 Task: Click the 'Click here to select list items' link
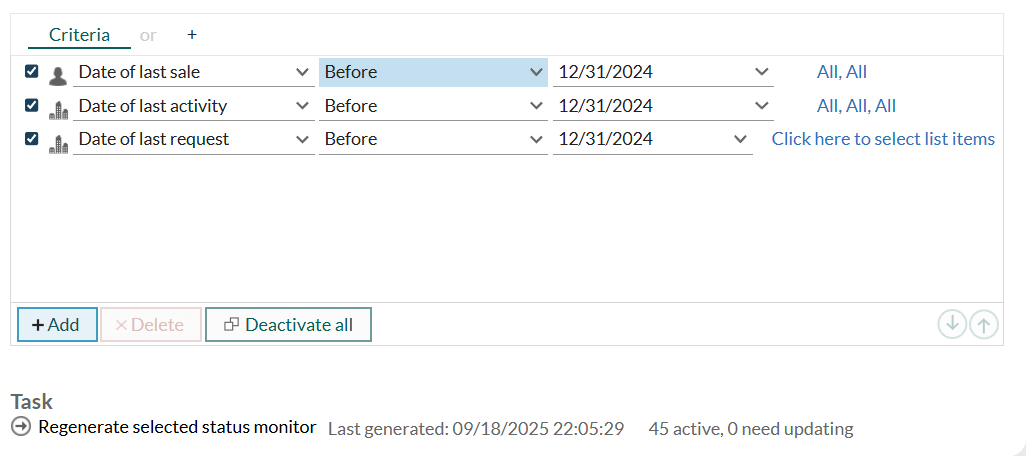pos(883,139)
